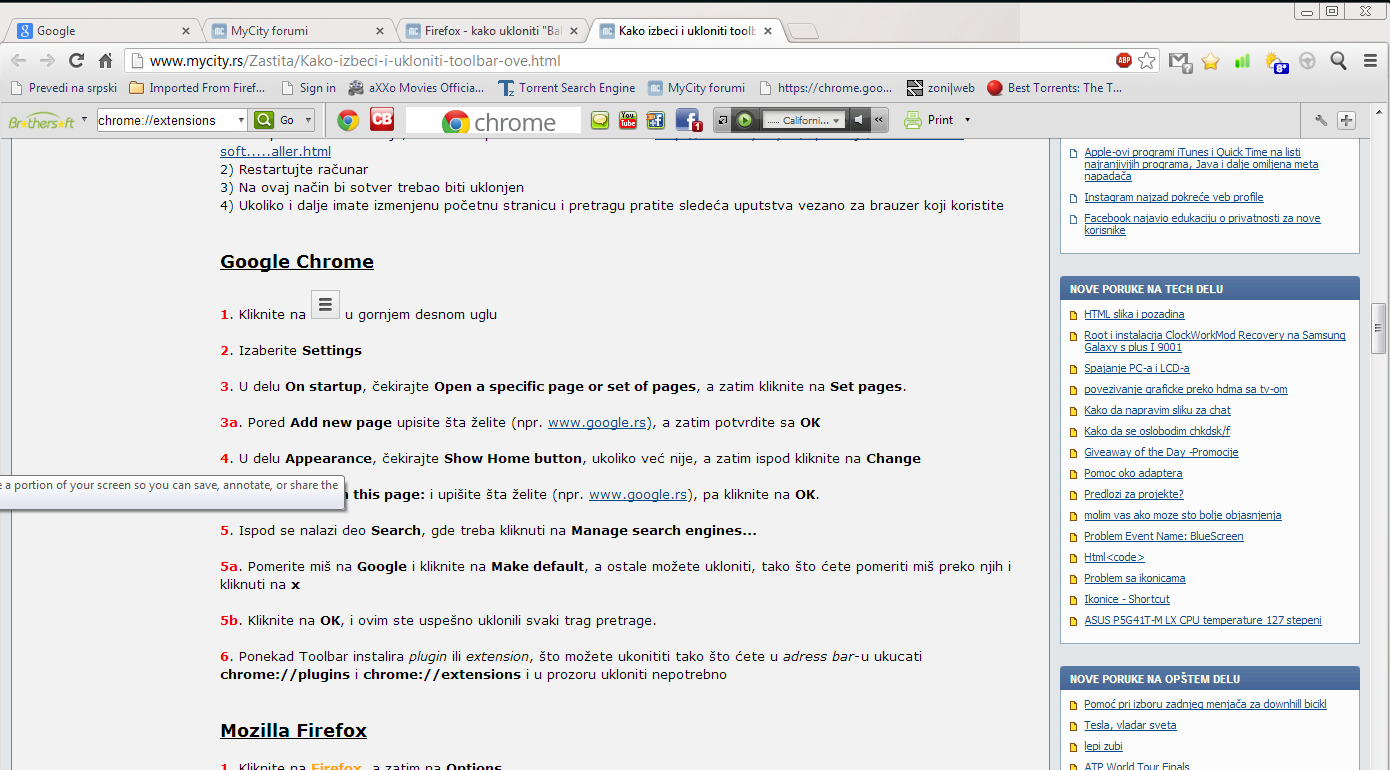Bookmark this page with the star outline
Screen dimensions: 1390x770
pyautogui.click(x=1147, y=61)
